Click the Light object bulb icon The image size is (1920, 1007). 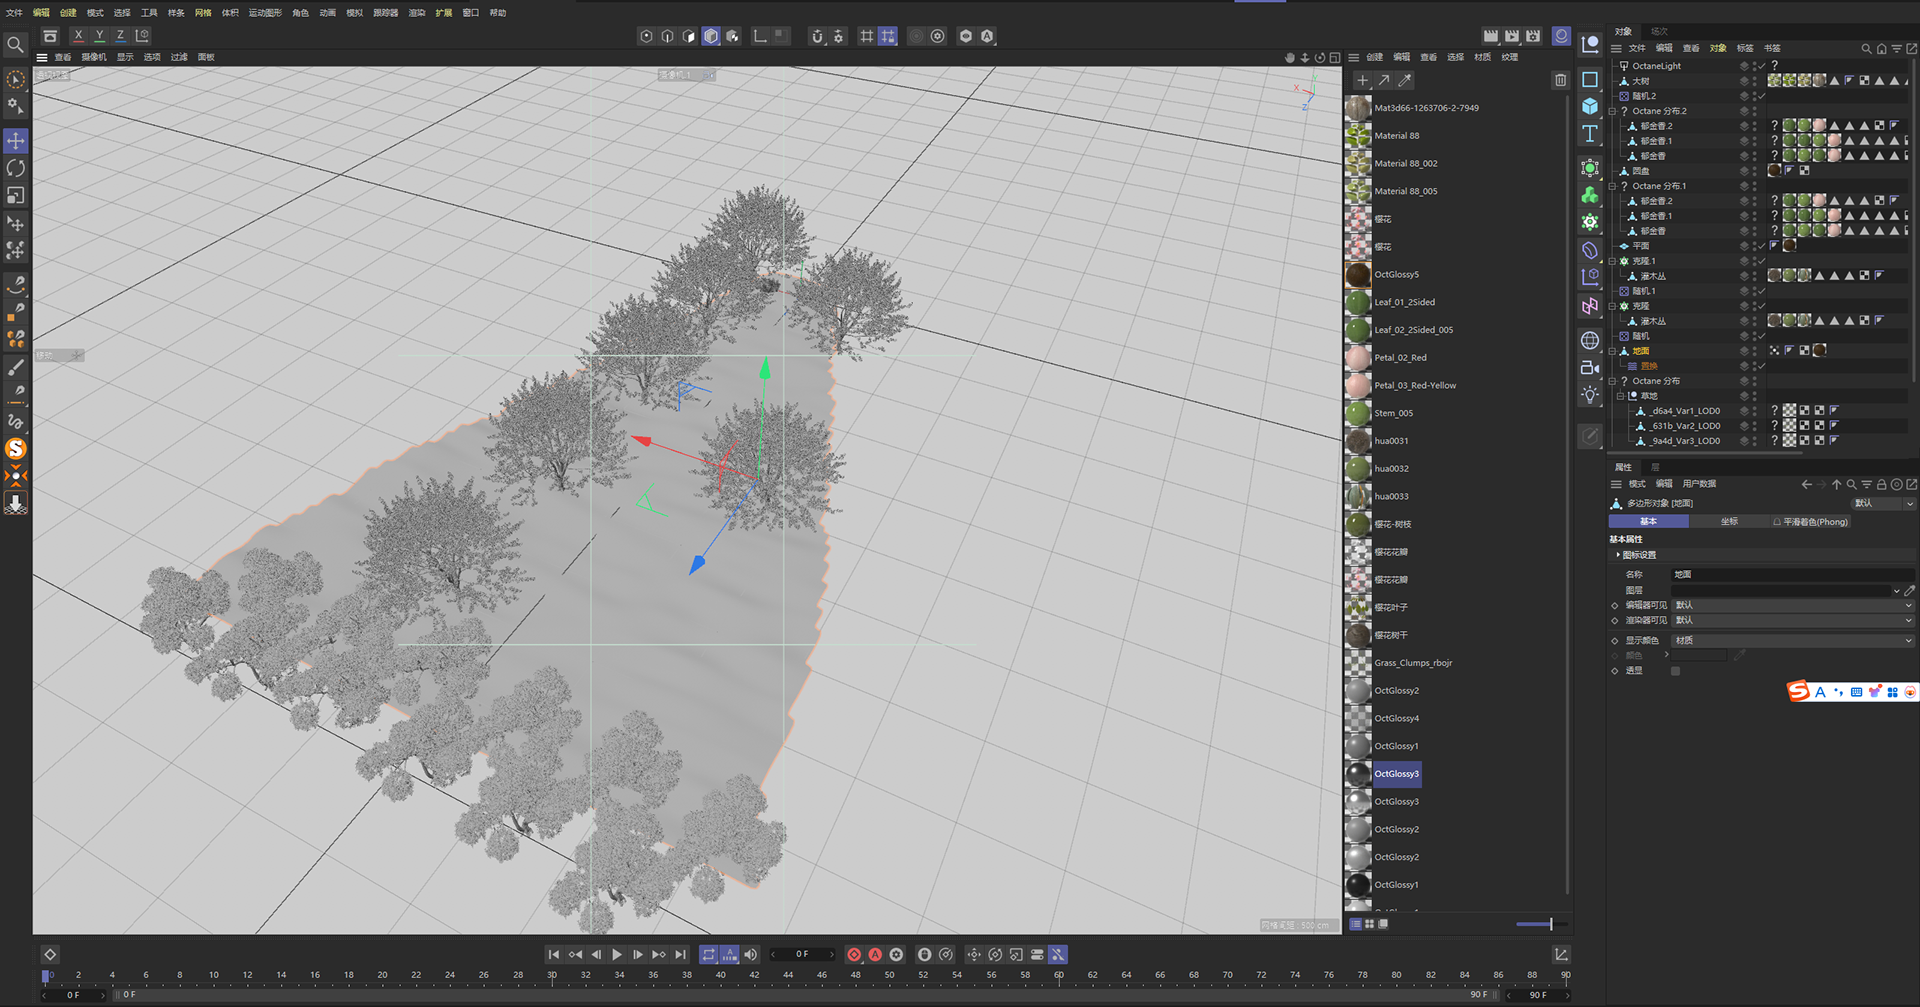click(x=1590, y=395)
